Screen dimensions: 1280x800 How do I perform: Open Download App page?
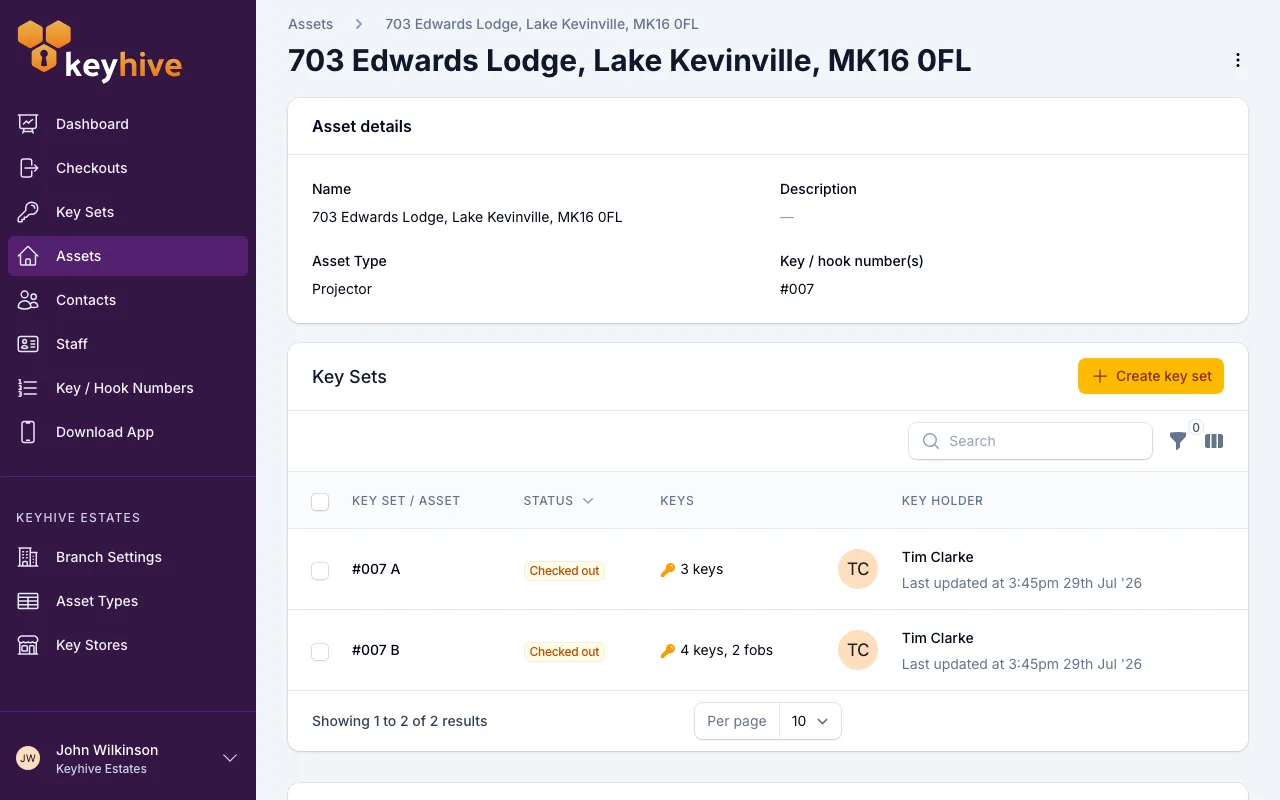point(128,432)
